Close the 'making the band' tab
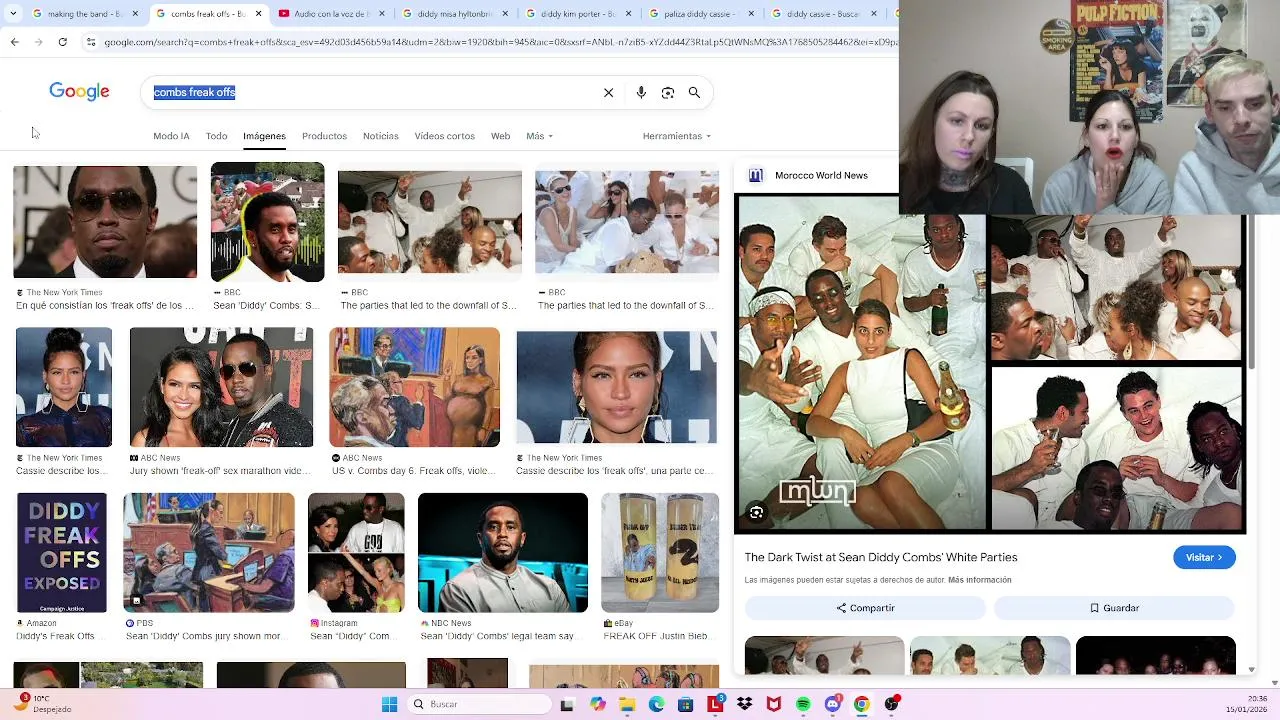The width and height of the screenshot is (1280, 720). pos(135,14)
